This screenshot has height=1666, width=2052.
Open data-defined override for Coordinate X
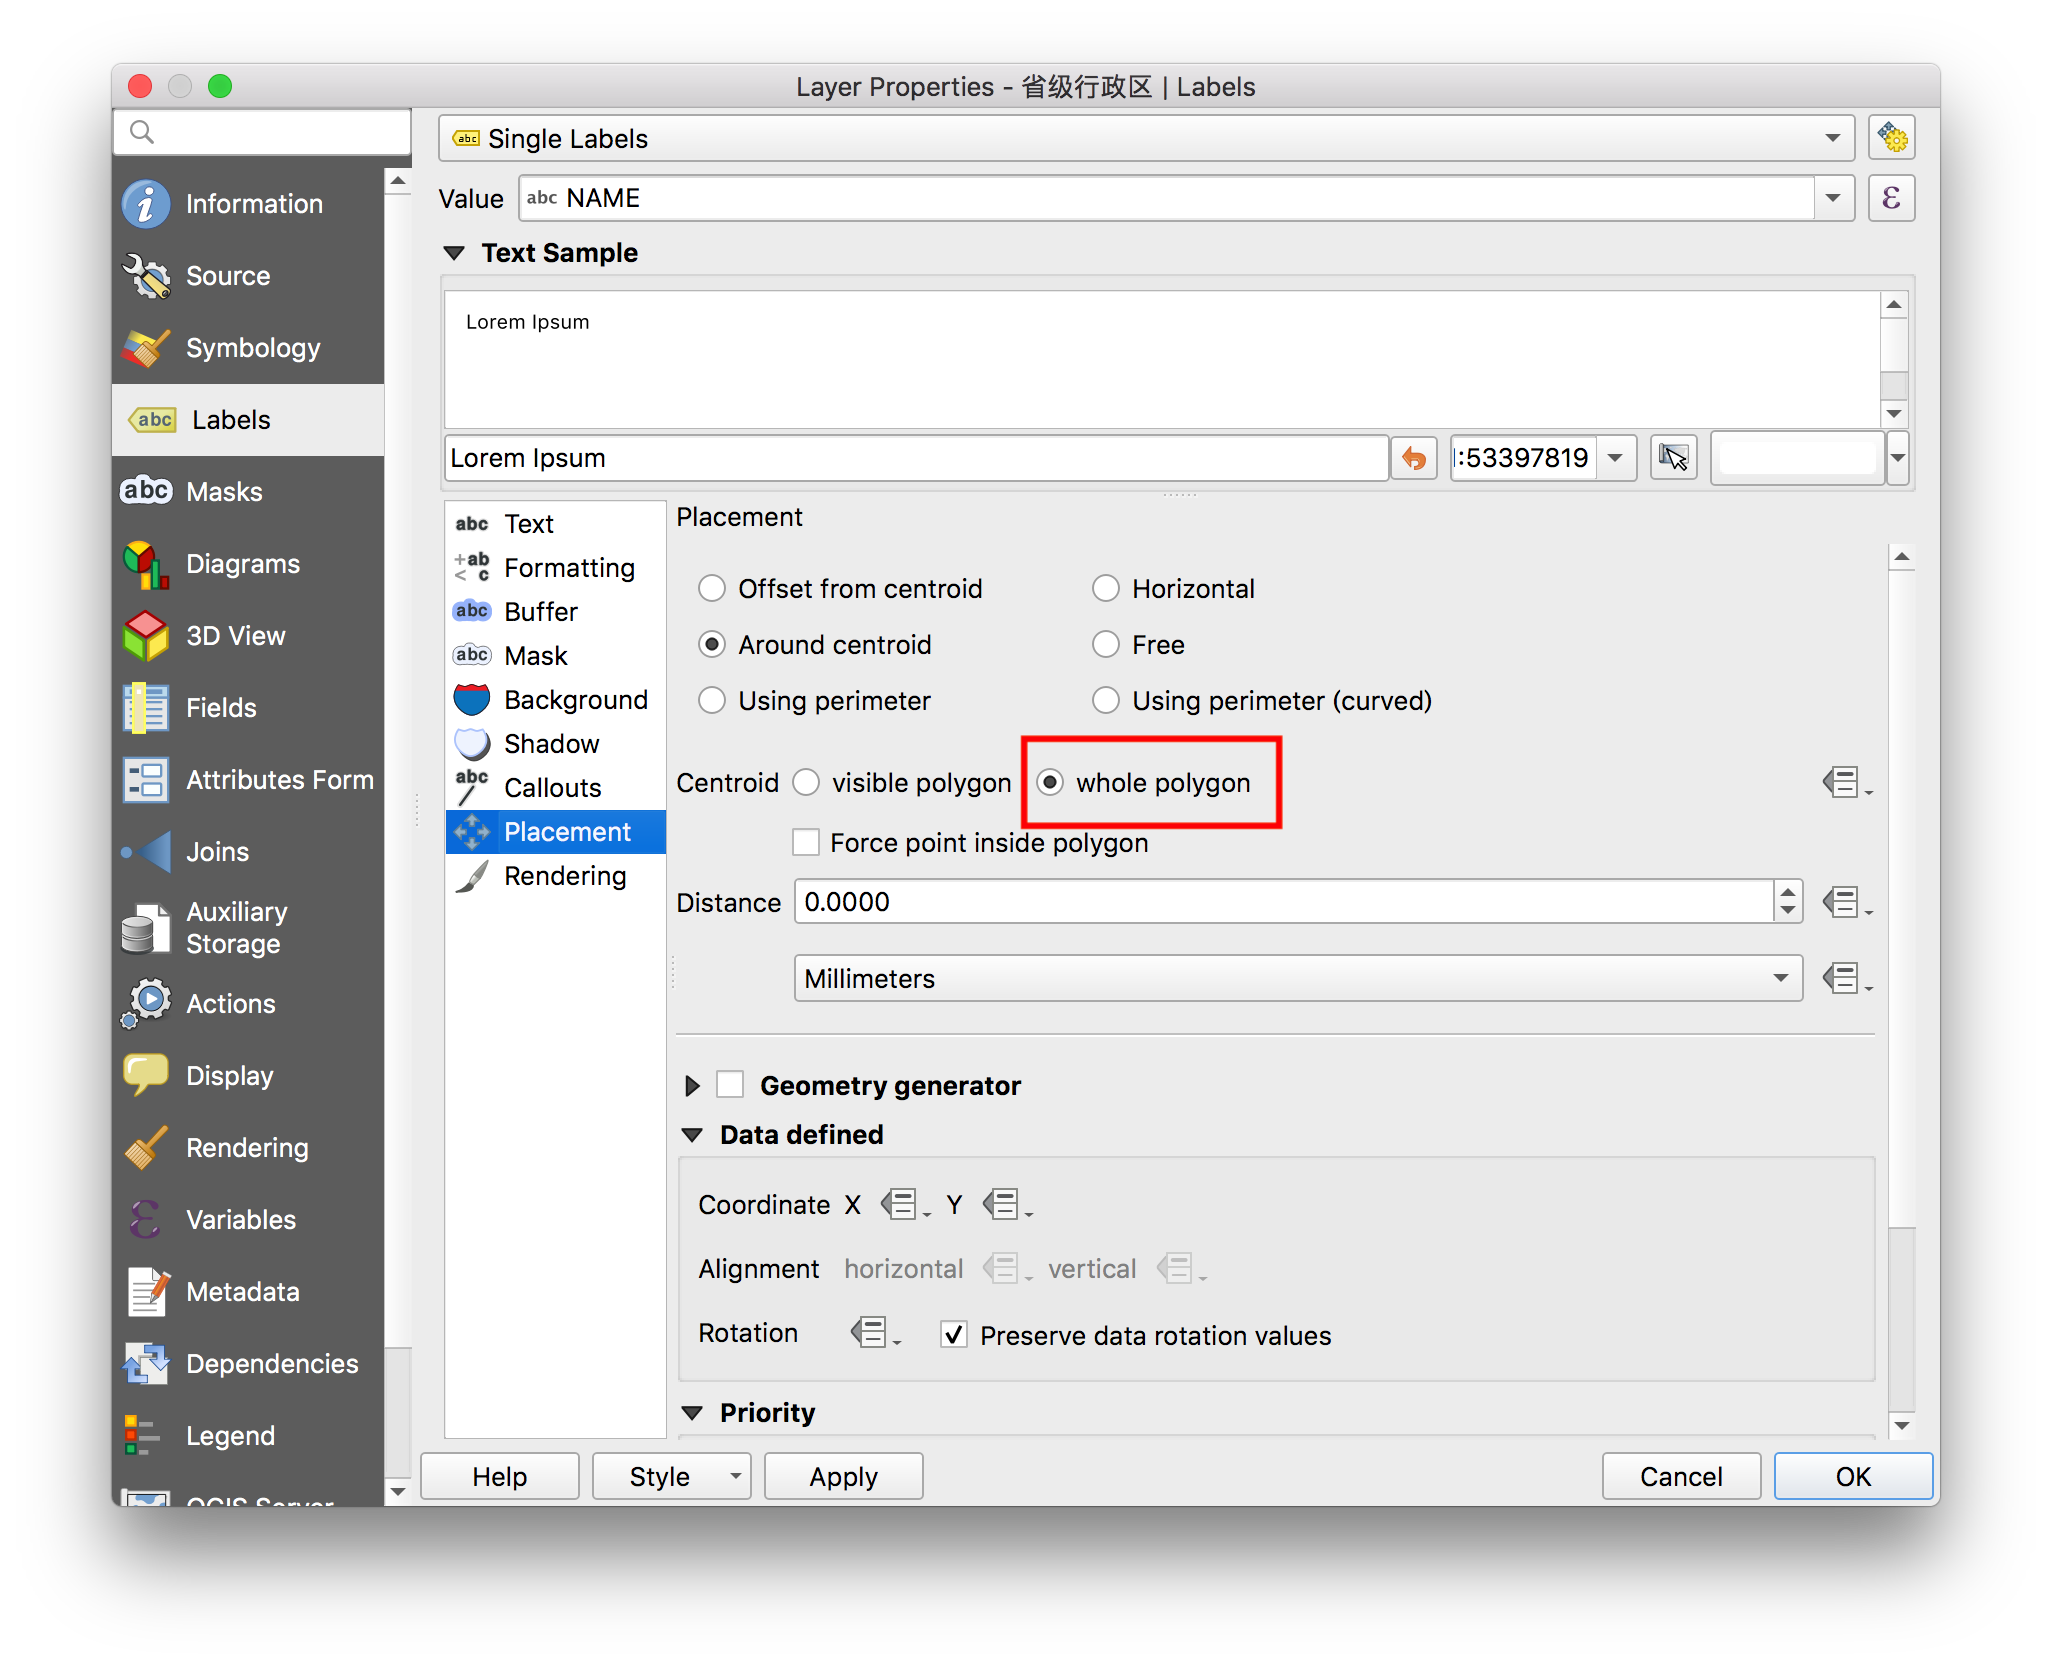coord(900,1204)
